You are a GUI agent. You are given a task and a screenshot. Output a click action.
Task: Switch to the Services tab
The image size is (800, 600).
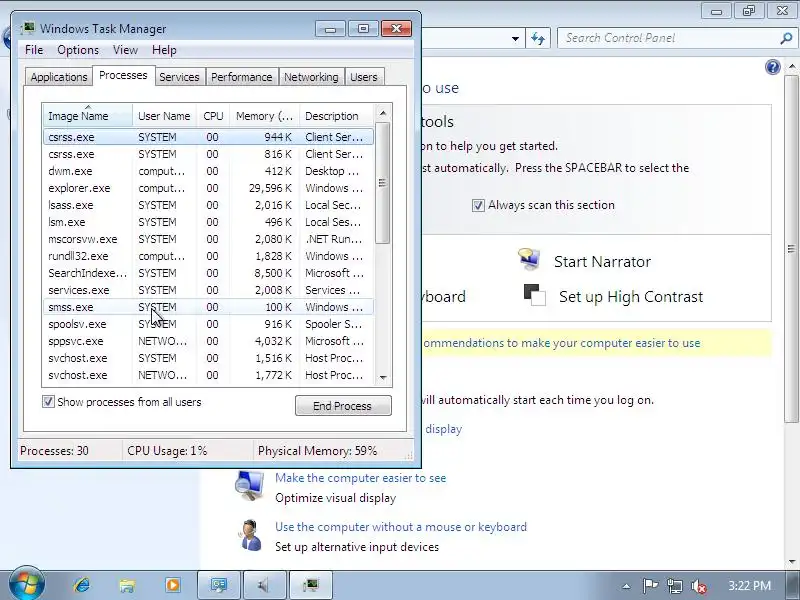click(179, 77)
